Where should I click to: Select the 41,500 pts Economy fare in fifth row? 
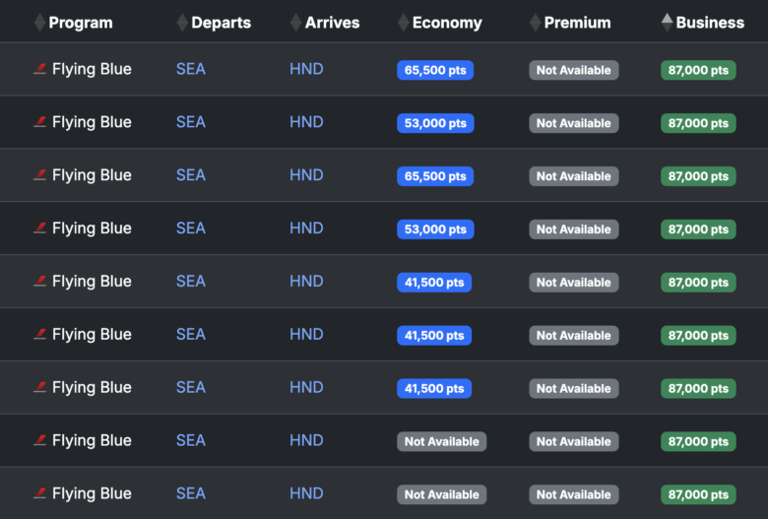click(x=434, y=283)
